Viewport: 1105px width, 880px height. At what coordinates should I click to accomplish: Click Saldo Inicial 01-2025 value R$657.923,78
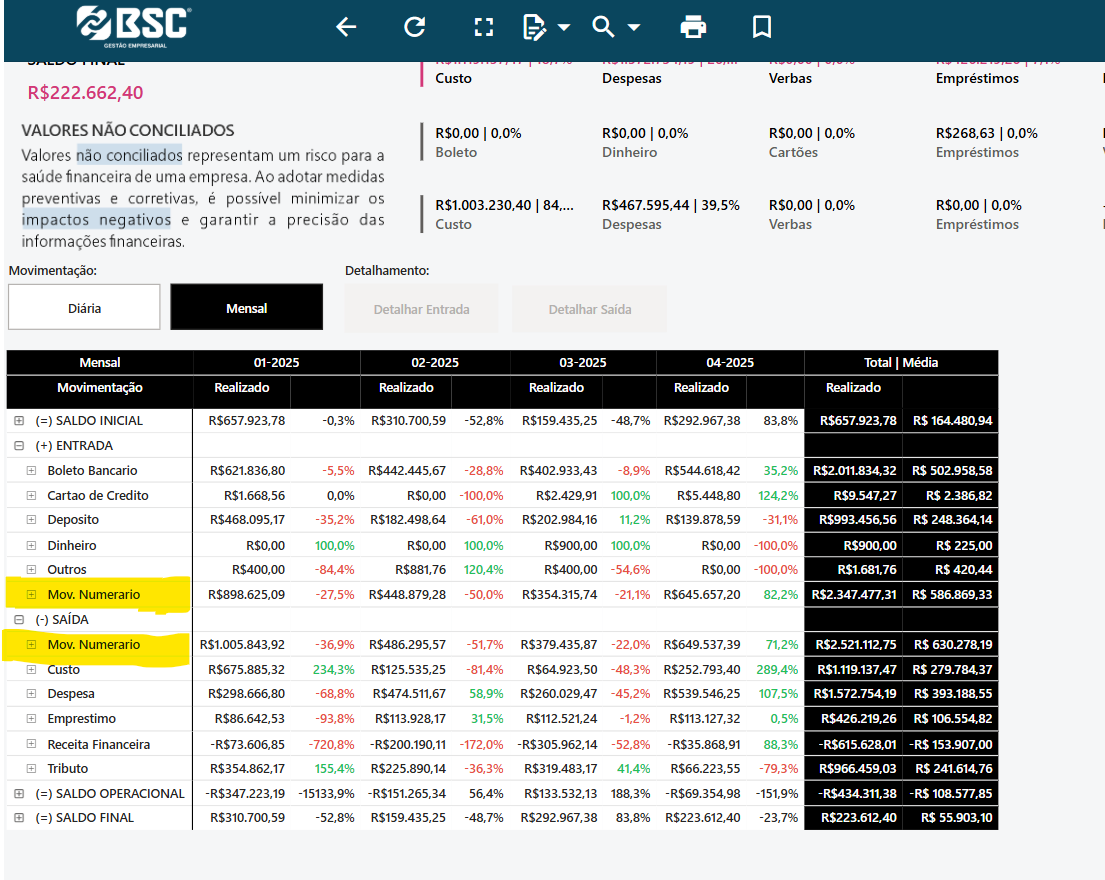[247, 421]
